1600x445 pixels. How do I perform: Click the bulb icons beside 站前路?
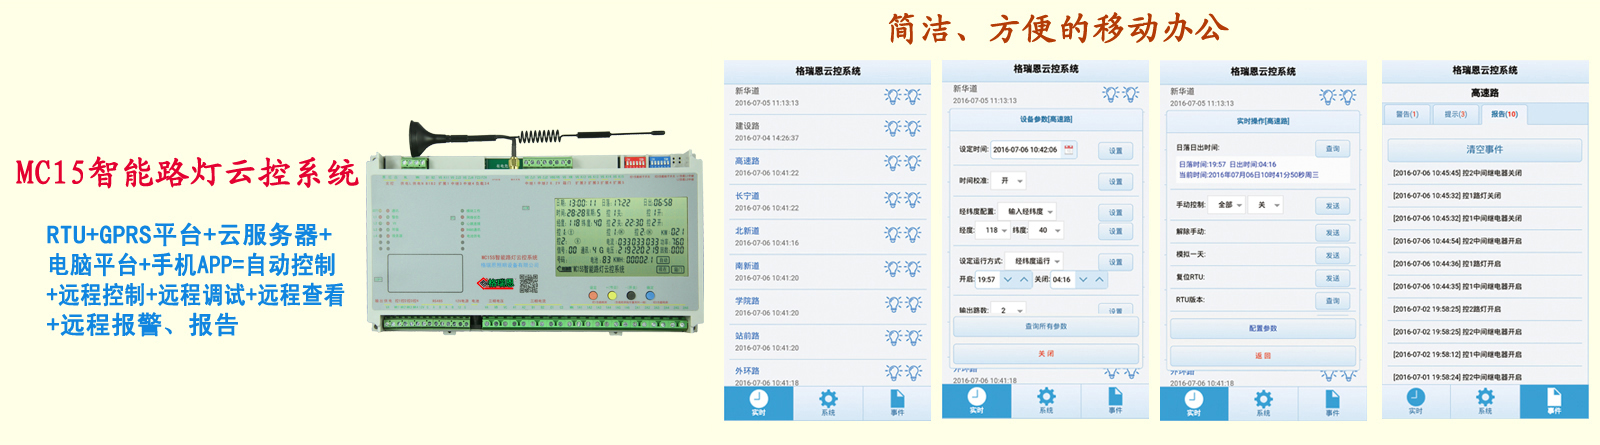pos(902,339)
